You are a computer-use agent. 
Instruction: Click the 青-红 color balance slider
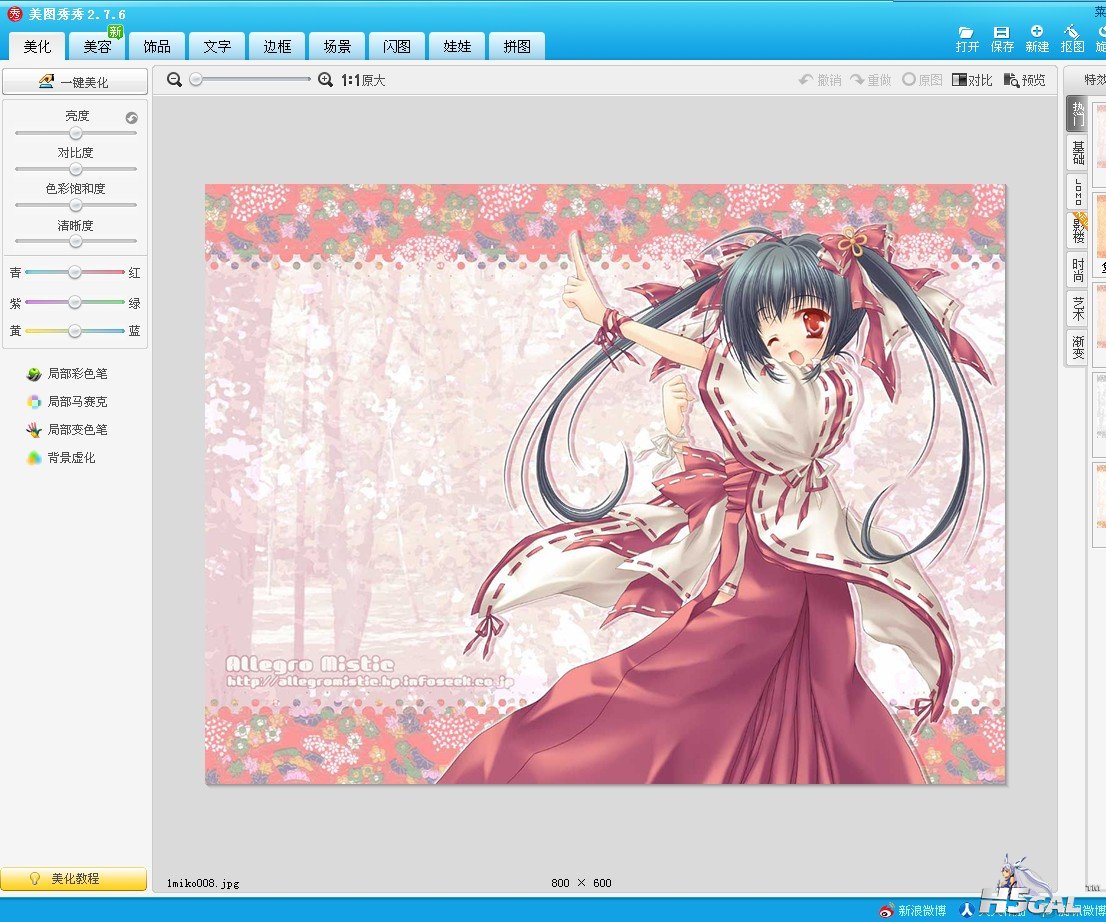[75, 272]
